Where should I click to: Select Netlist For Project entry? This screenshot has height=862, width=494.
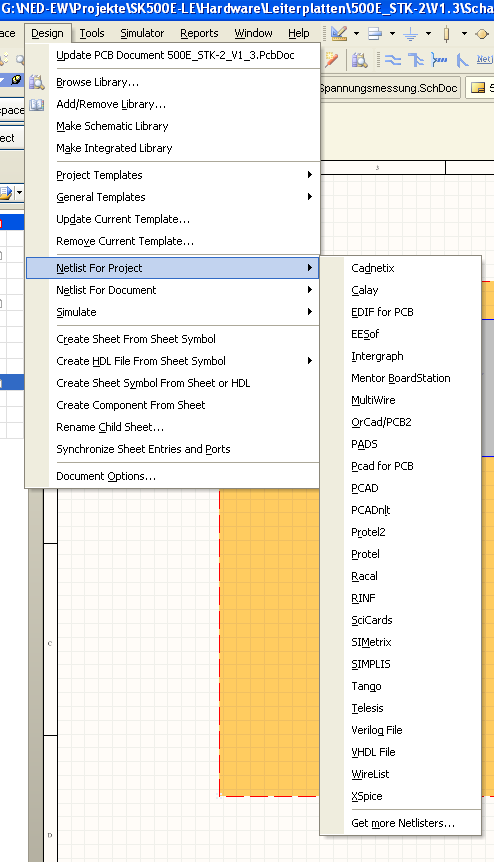tap(173, 268)
